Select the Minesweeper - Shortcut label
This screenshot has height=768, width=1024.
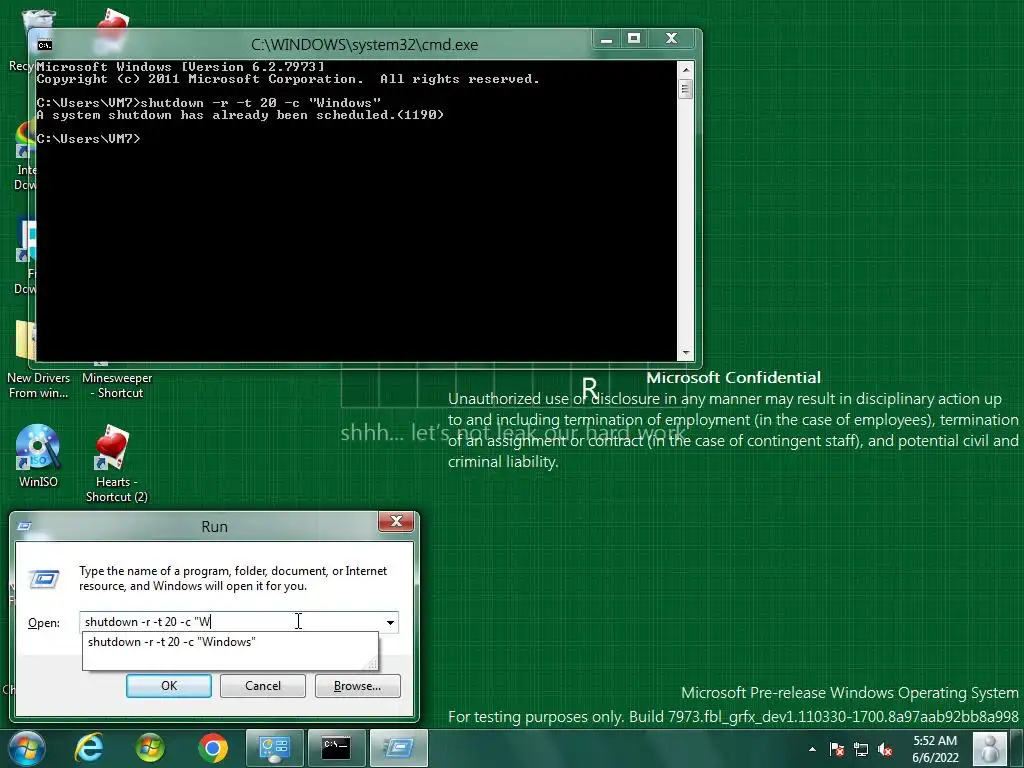[117, 385]
